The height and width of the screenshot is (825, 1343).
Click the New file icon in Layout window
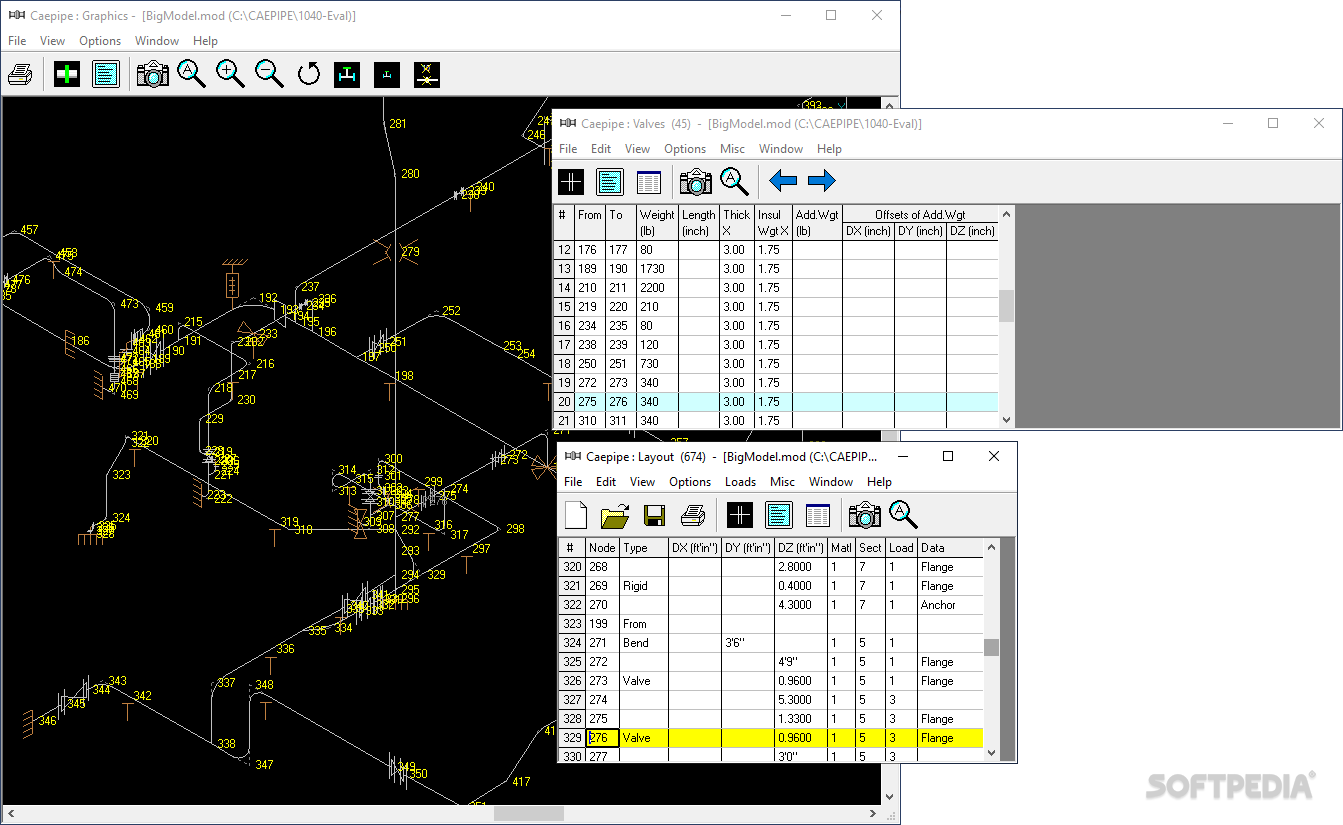pos(576,515)
